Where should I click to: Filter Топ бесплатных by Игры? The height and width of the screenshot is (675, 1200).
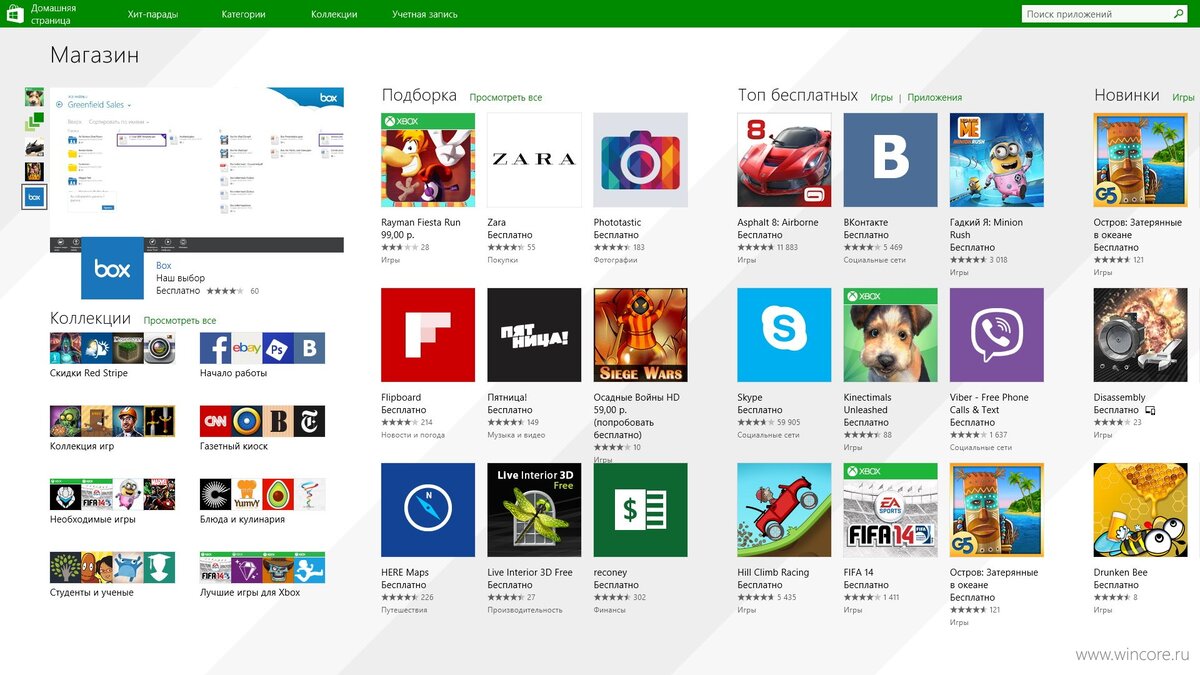tap(881, 97)
